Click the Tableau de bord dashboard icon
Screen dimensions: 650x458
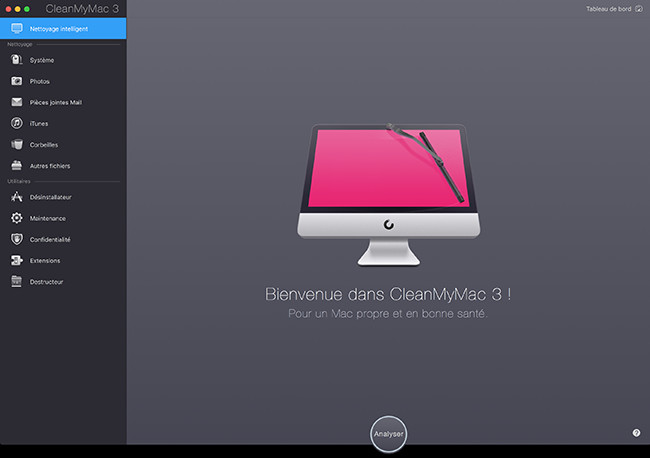coord(638,9)
